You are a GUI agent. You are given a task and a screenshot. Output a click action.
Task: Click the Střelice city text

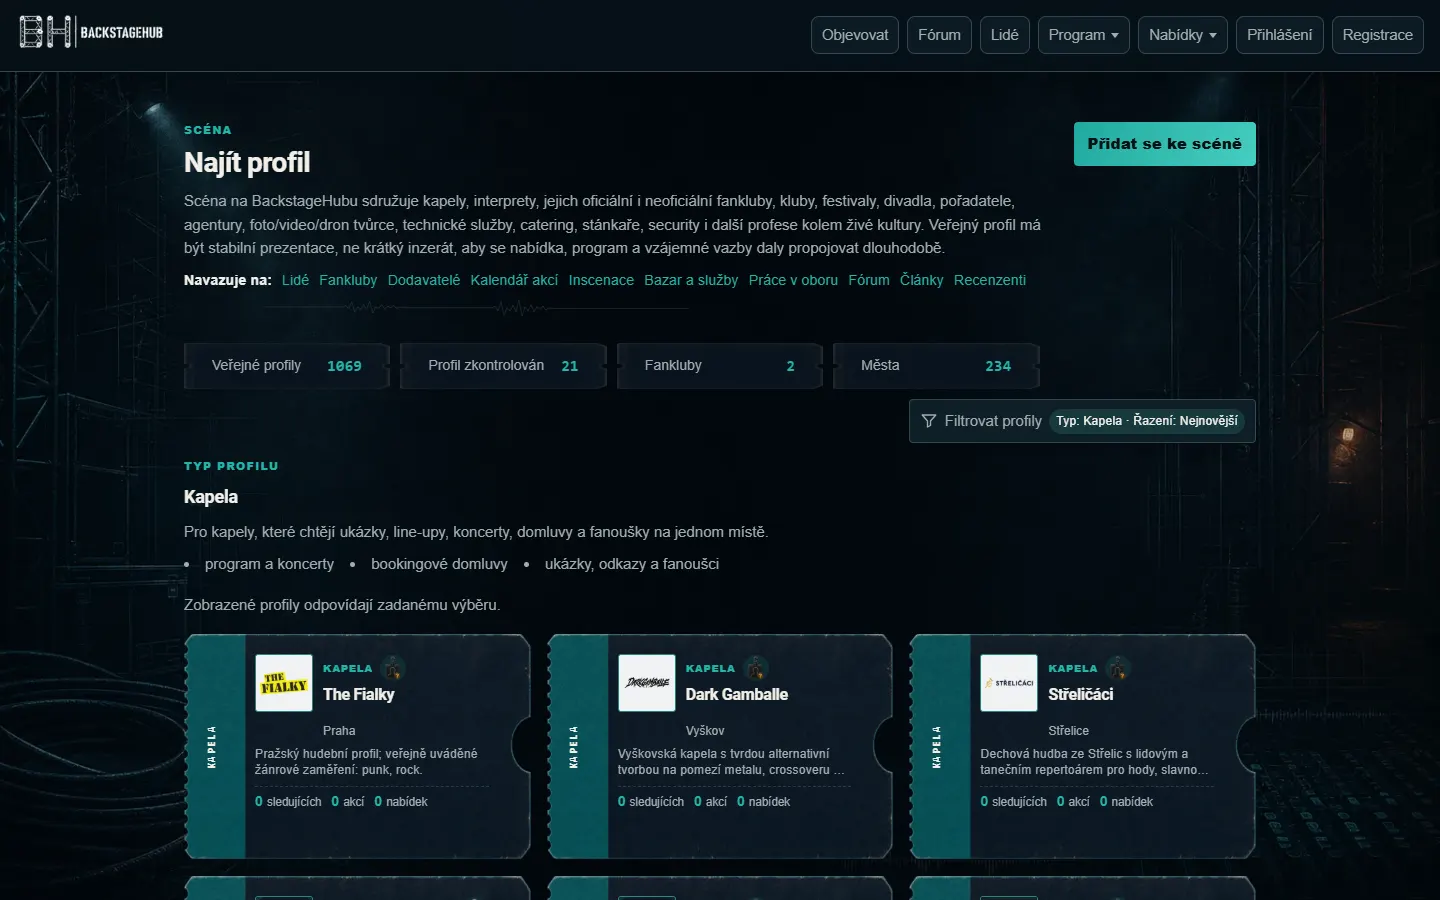click(1069, 731)
